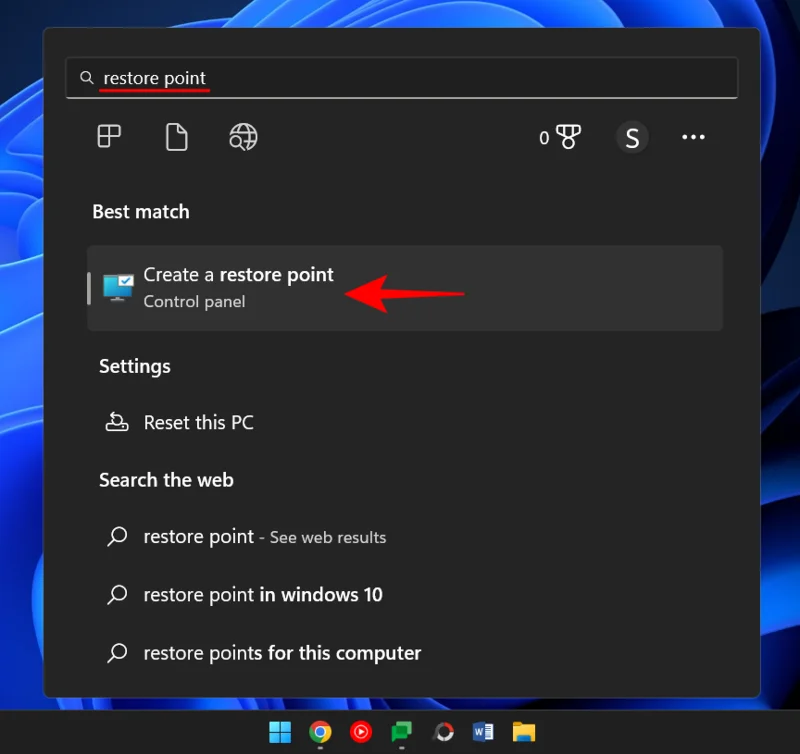Screen dimensions: 800x754
Task: Click the restore point in windows 10 suggestion
Action: click(262, 594)
